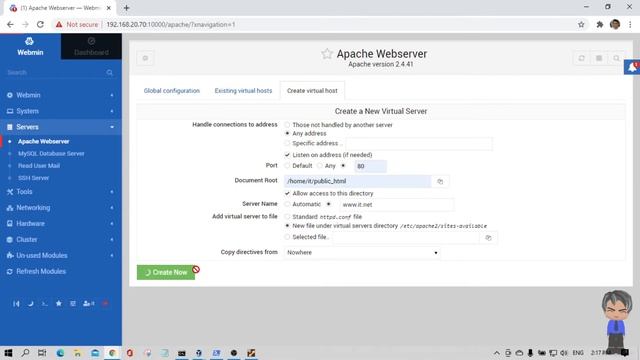Collapse the sidebar using the bottom toggle icon
The height and width of the screenshot is (360, 640).
click(16, 304)
